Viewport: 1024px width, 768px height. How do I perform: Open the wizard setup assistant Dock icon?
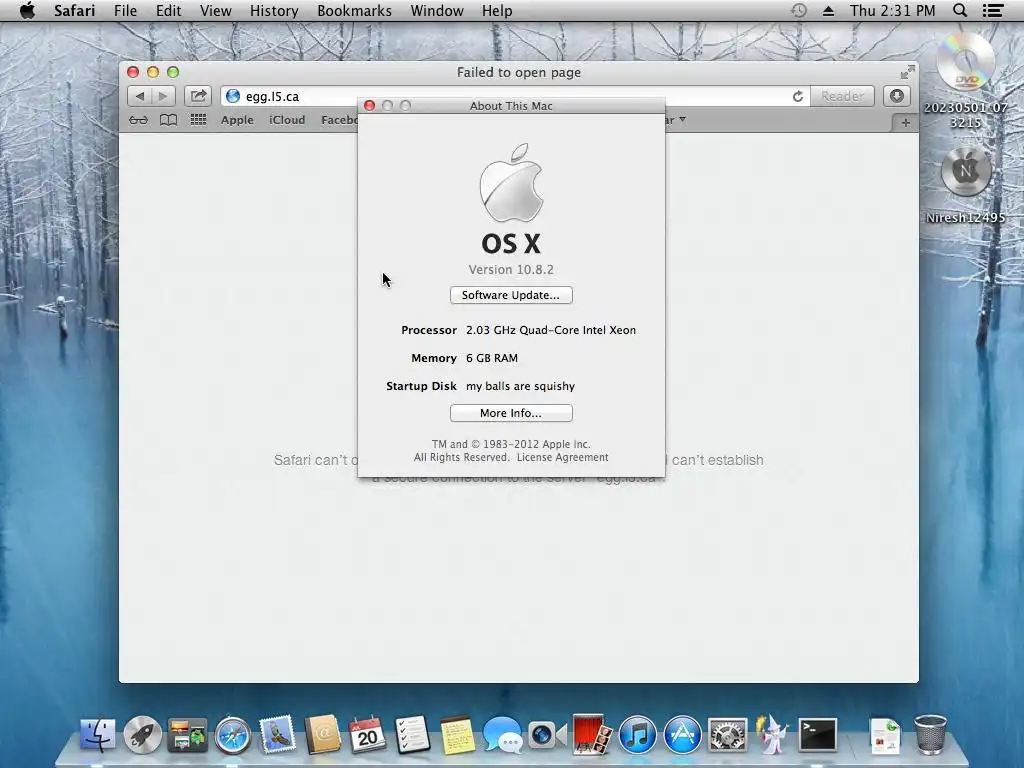(773, 734)
